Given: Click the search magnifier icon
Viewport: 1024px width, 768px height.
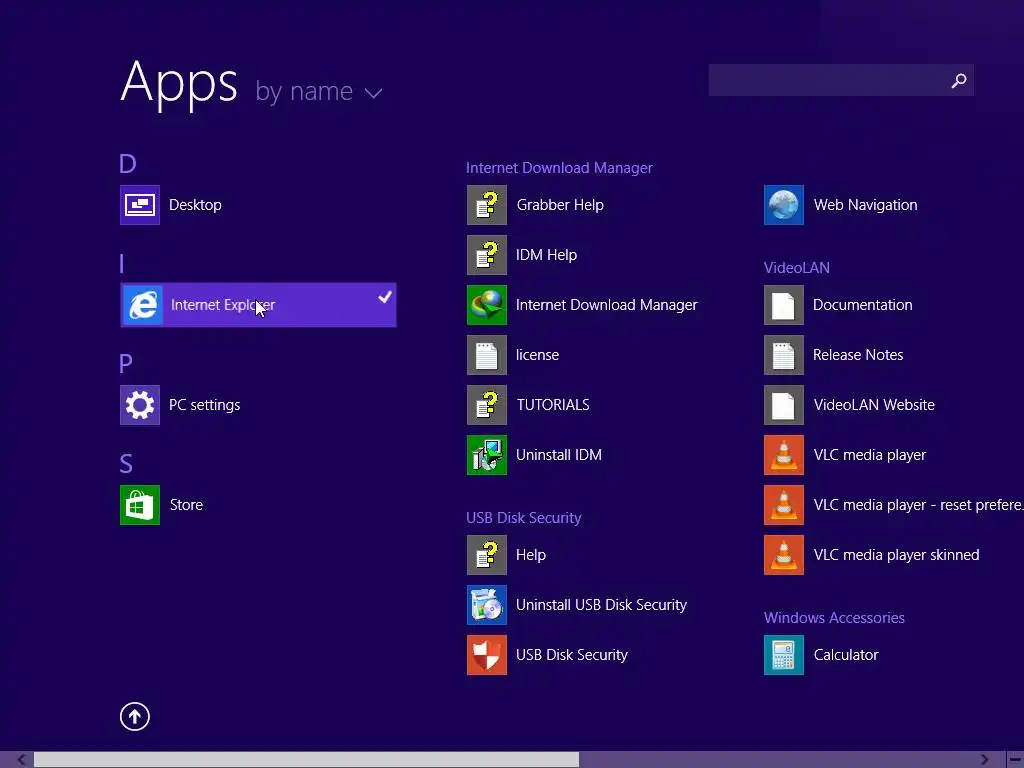Looking at the screenshot, I should coord(959,80).
